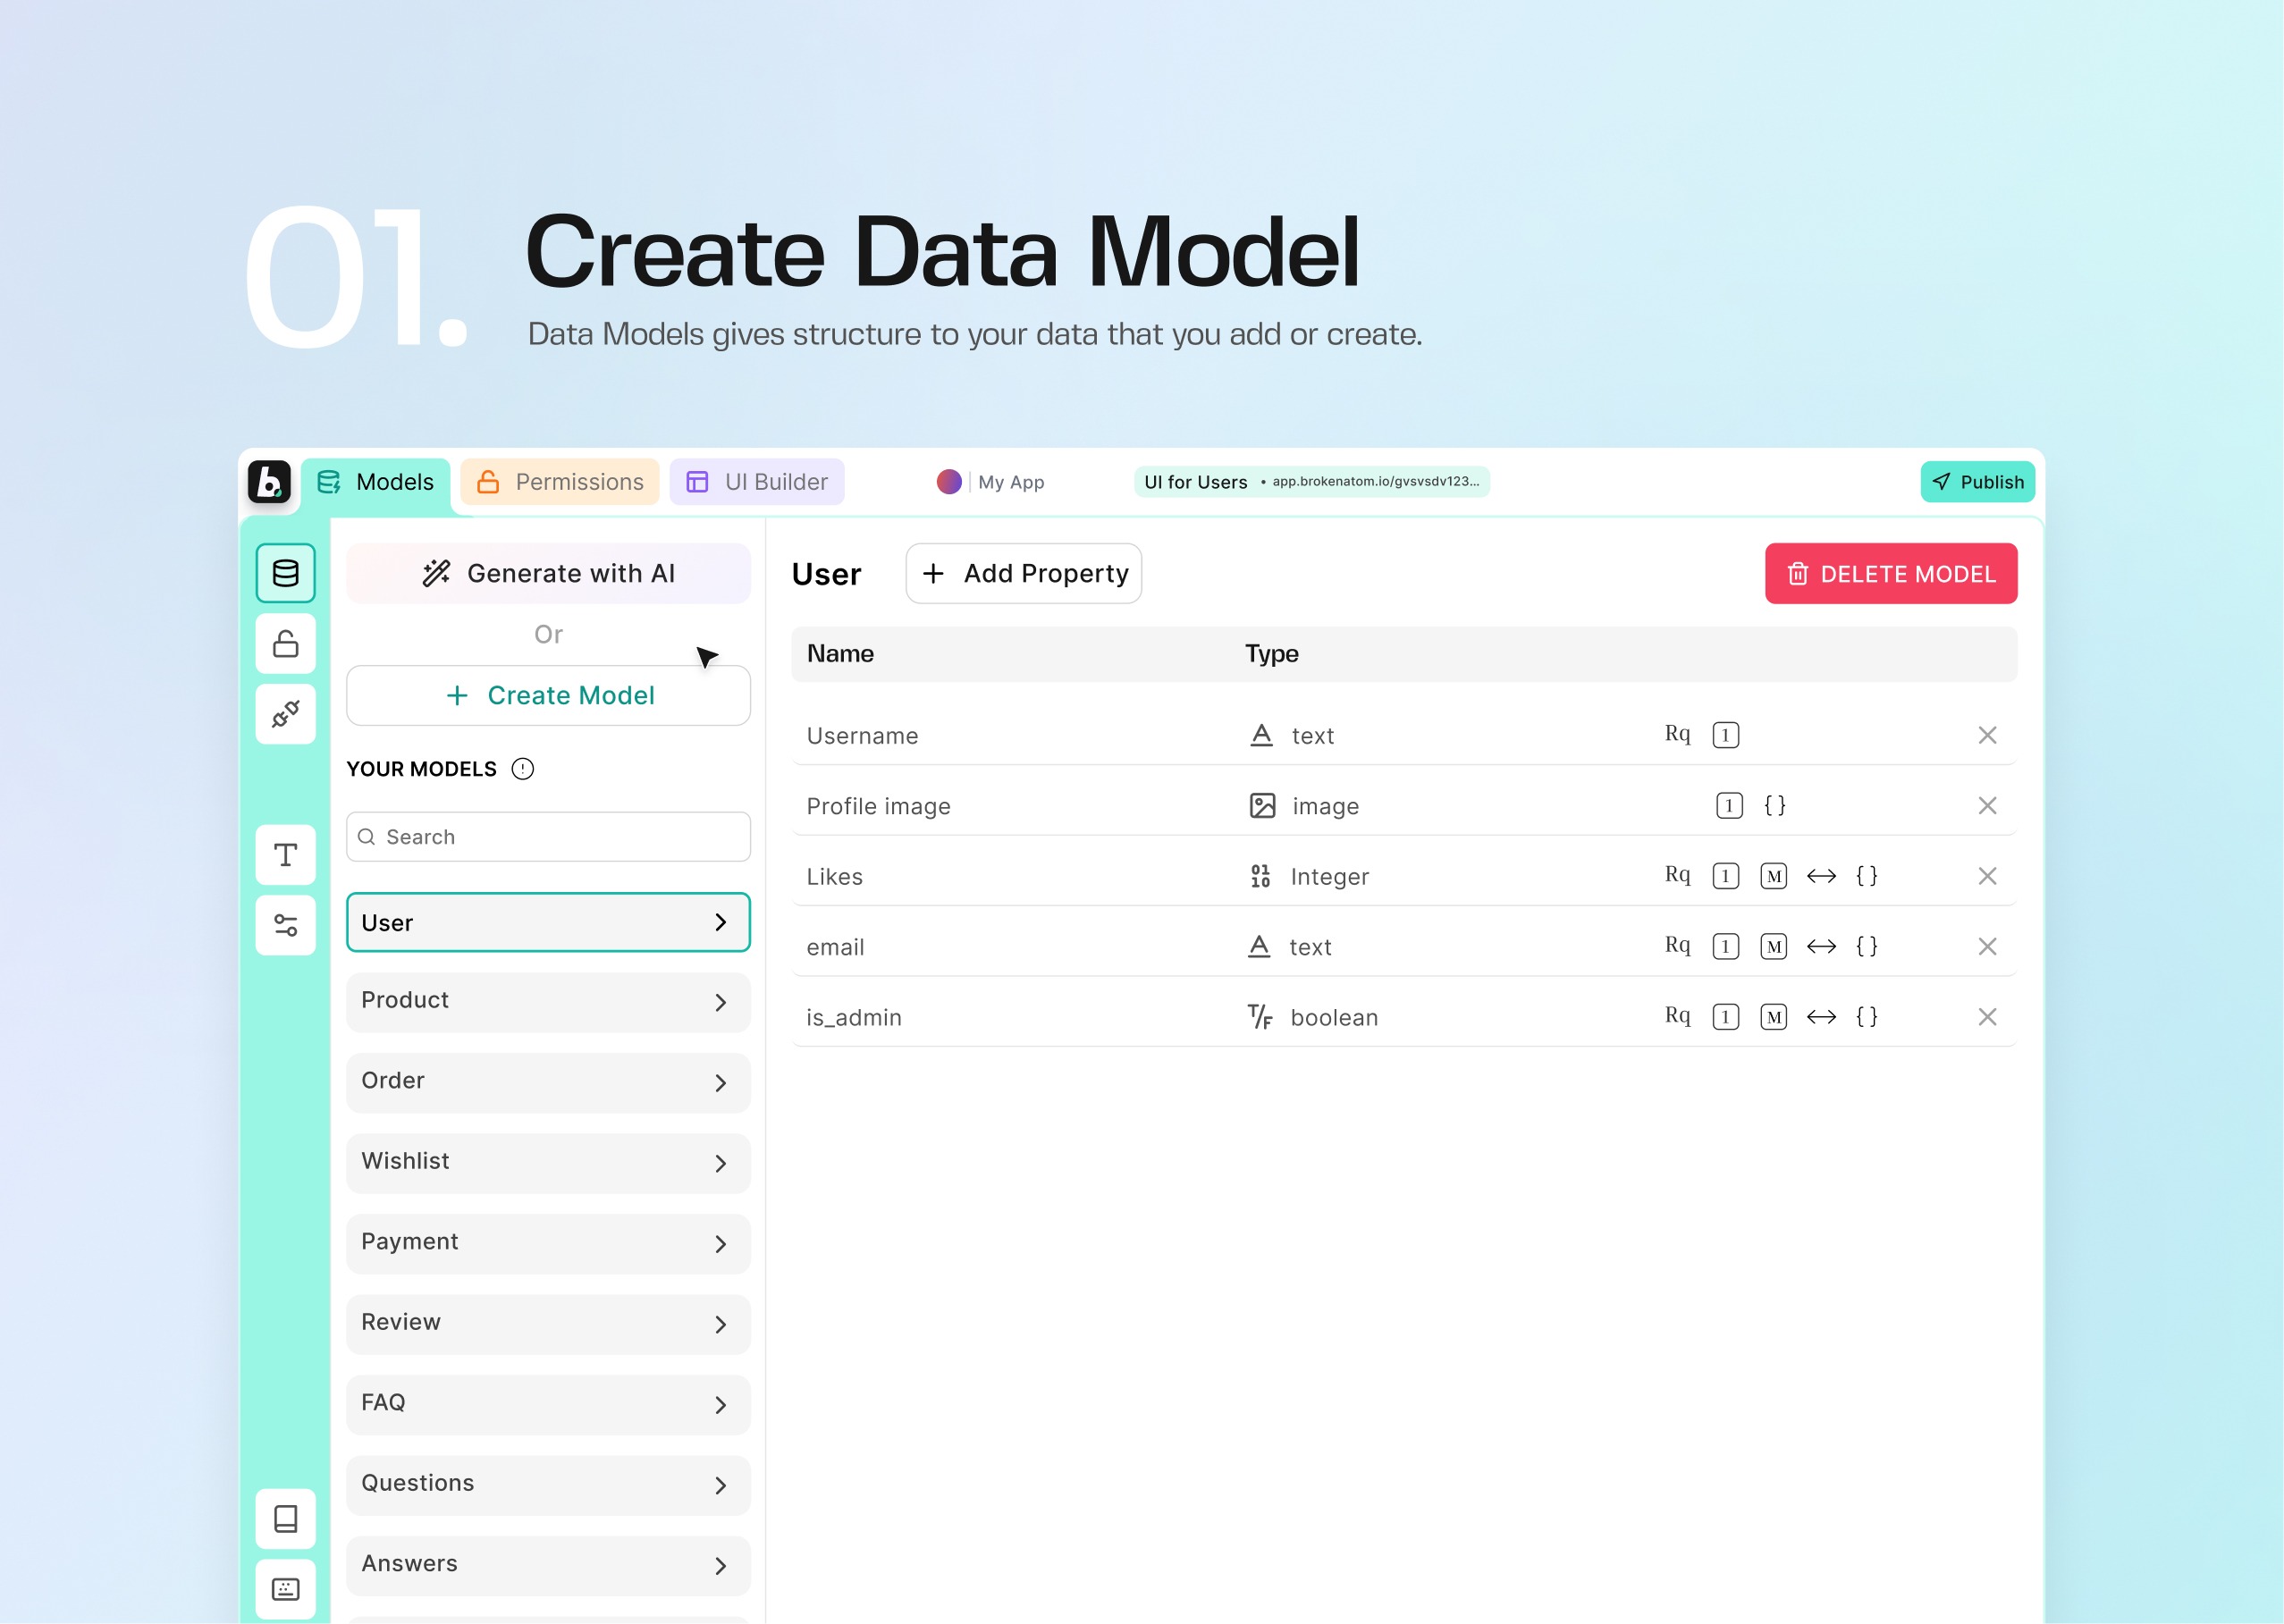Select the text T sidebar icon
The width and height of the screenshot is (2284, 1624).
coord(285,855)
